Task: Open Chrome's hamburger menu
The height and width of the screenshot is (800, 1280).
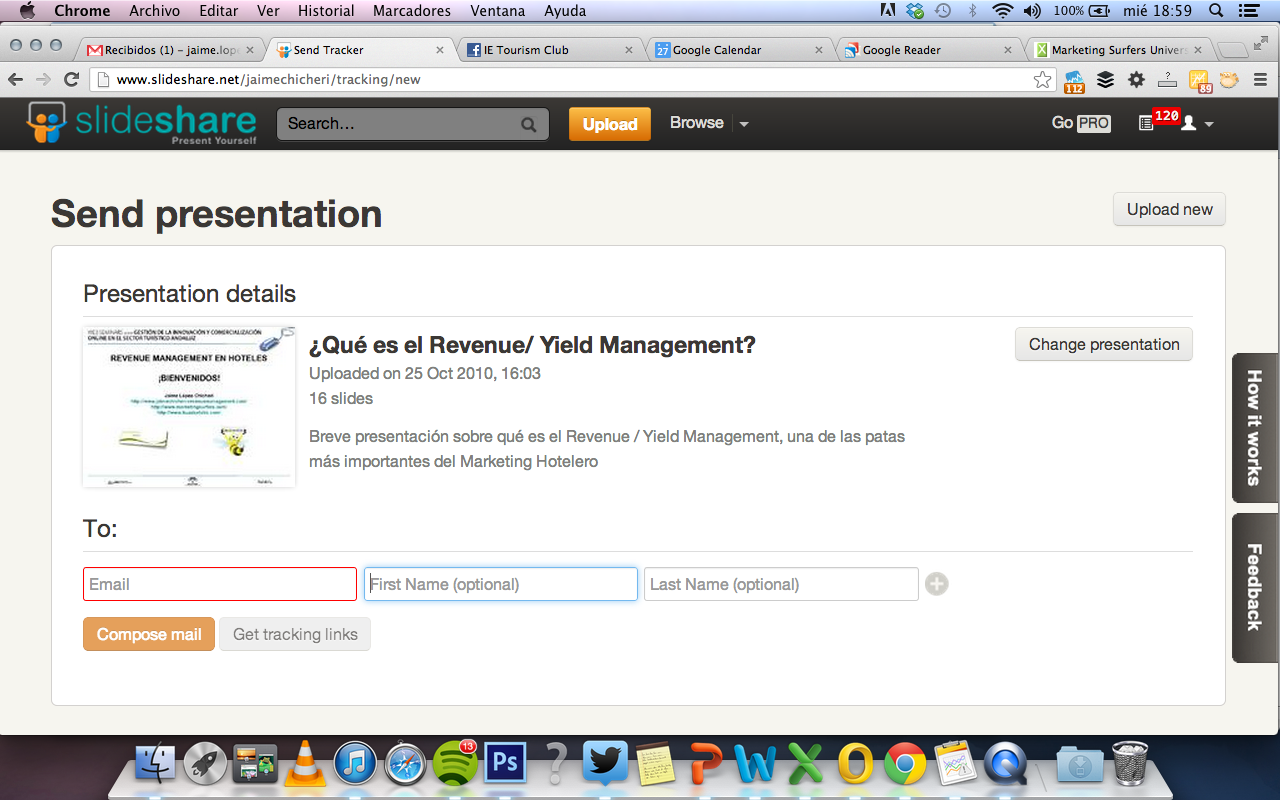Action: [x=1261, y=80]
